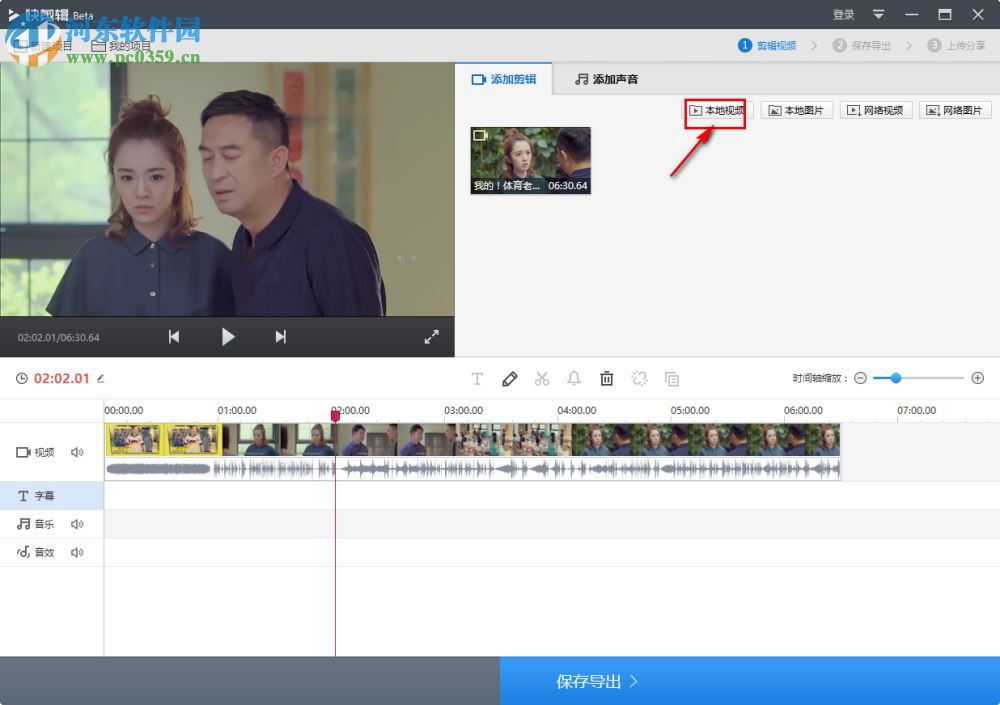Viewport: 1000px width, 705px height.
Task: Open the title bar dropdown menu
Action: point(878,14)
